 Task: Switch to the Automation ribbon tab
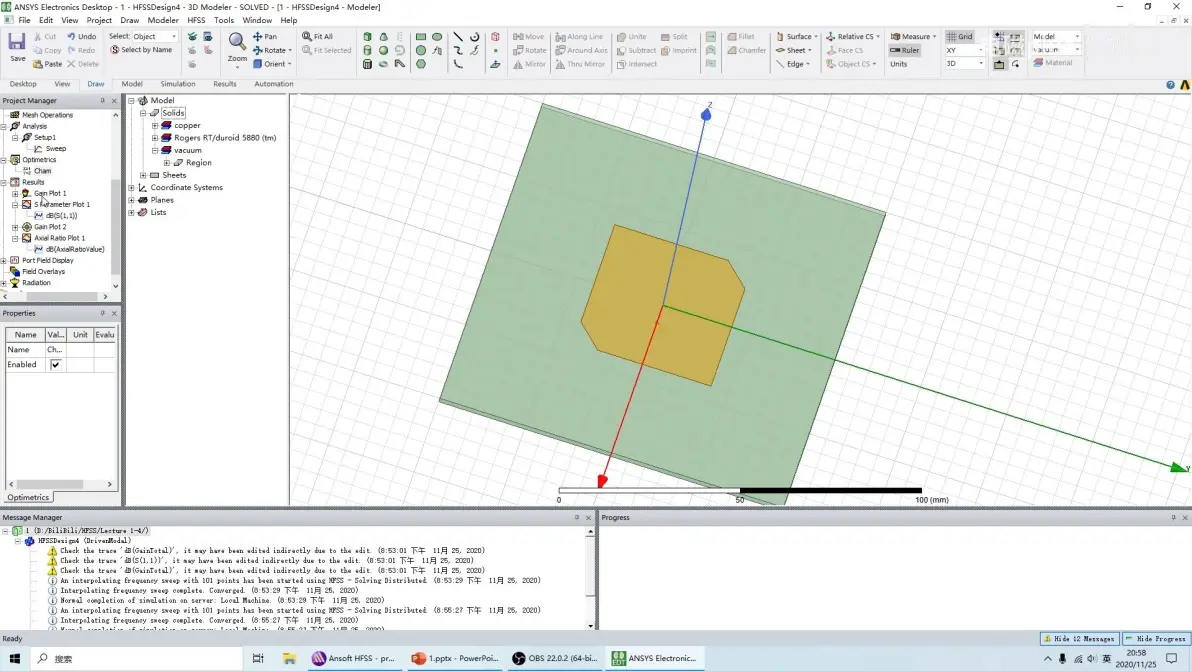(x=274, y=84)
